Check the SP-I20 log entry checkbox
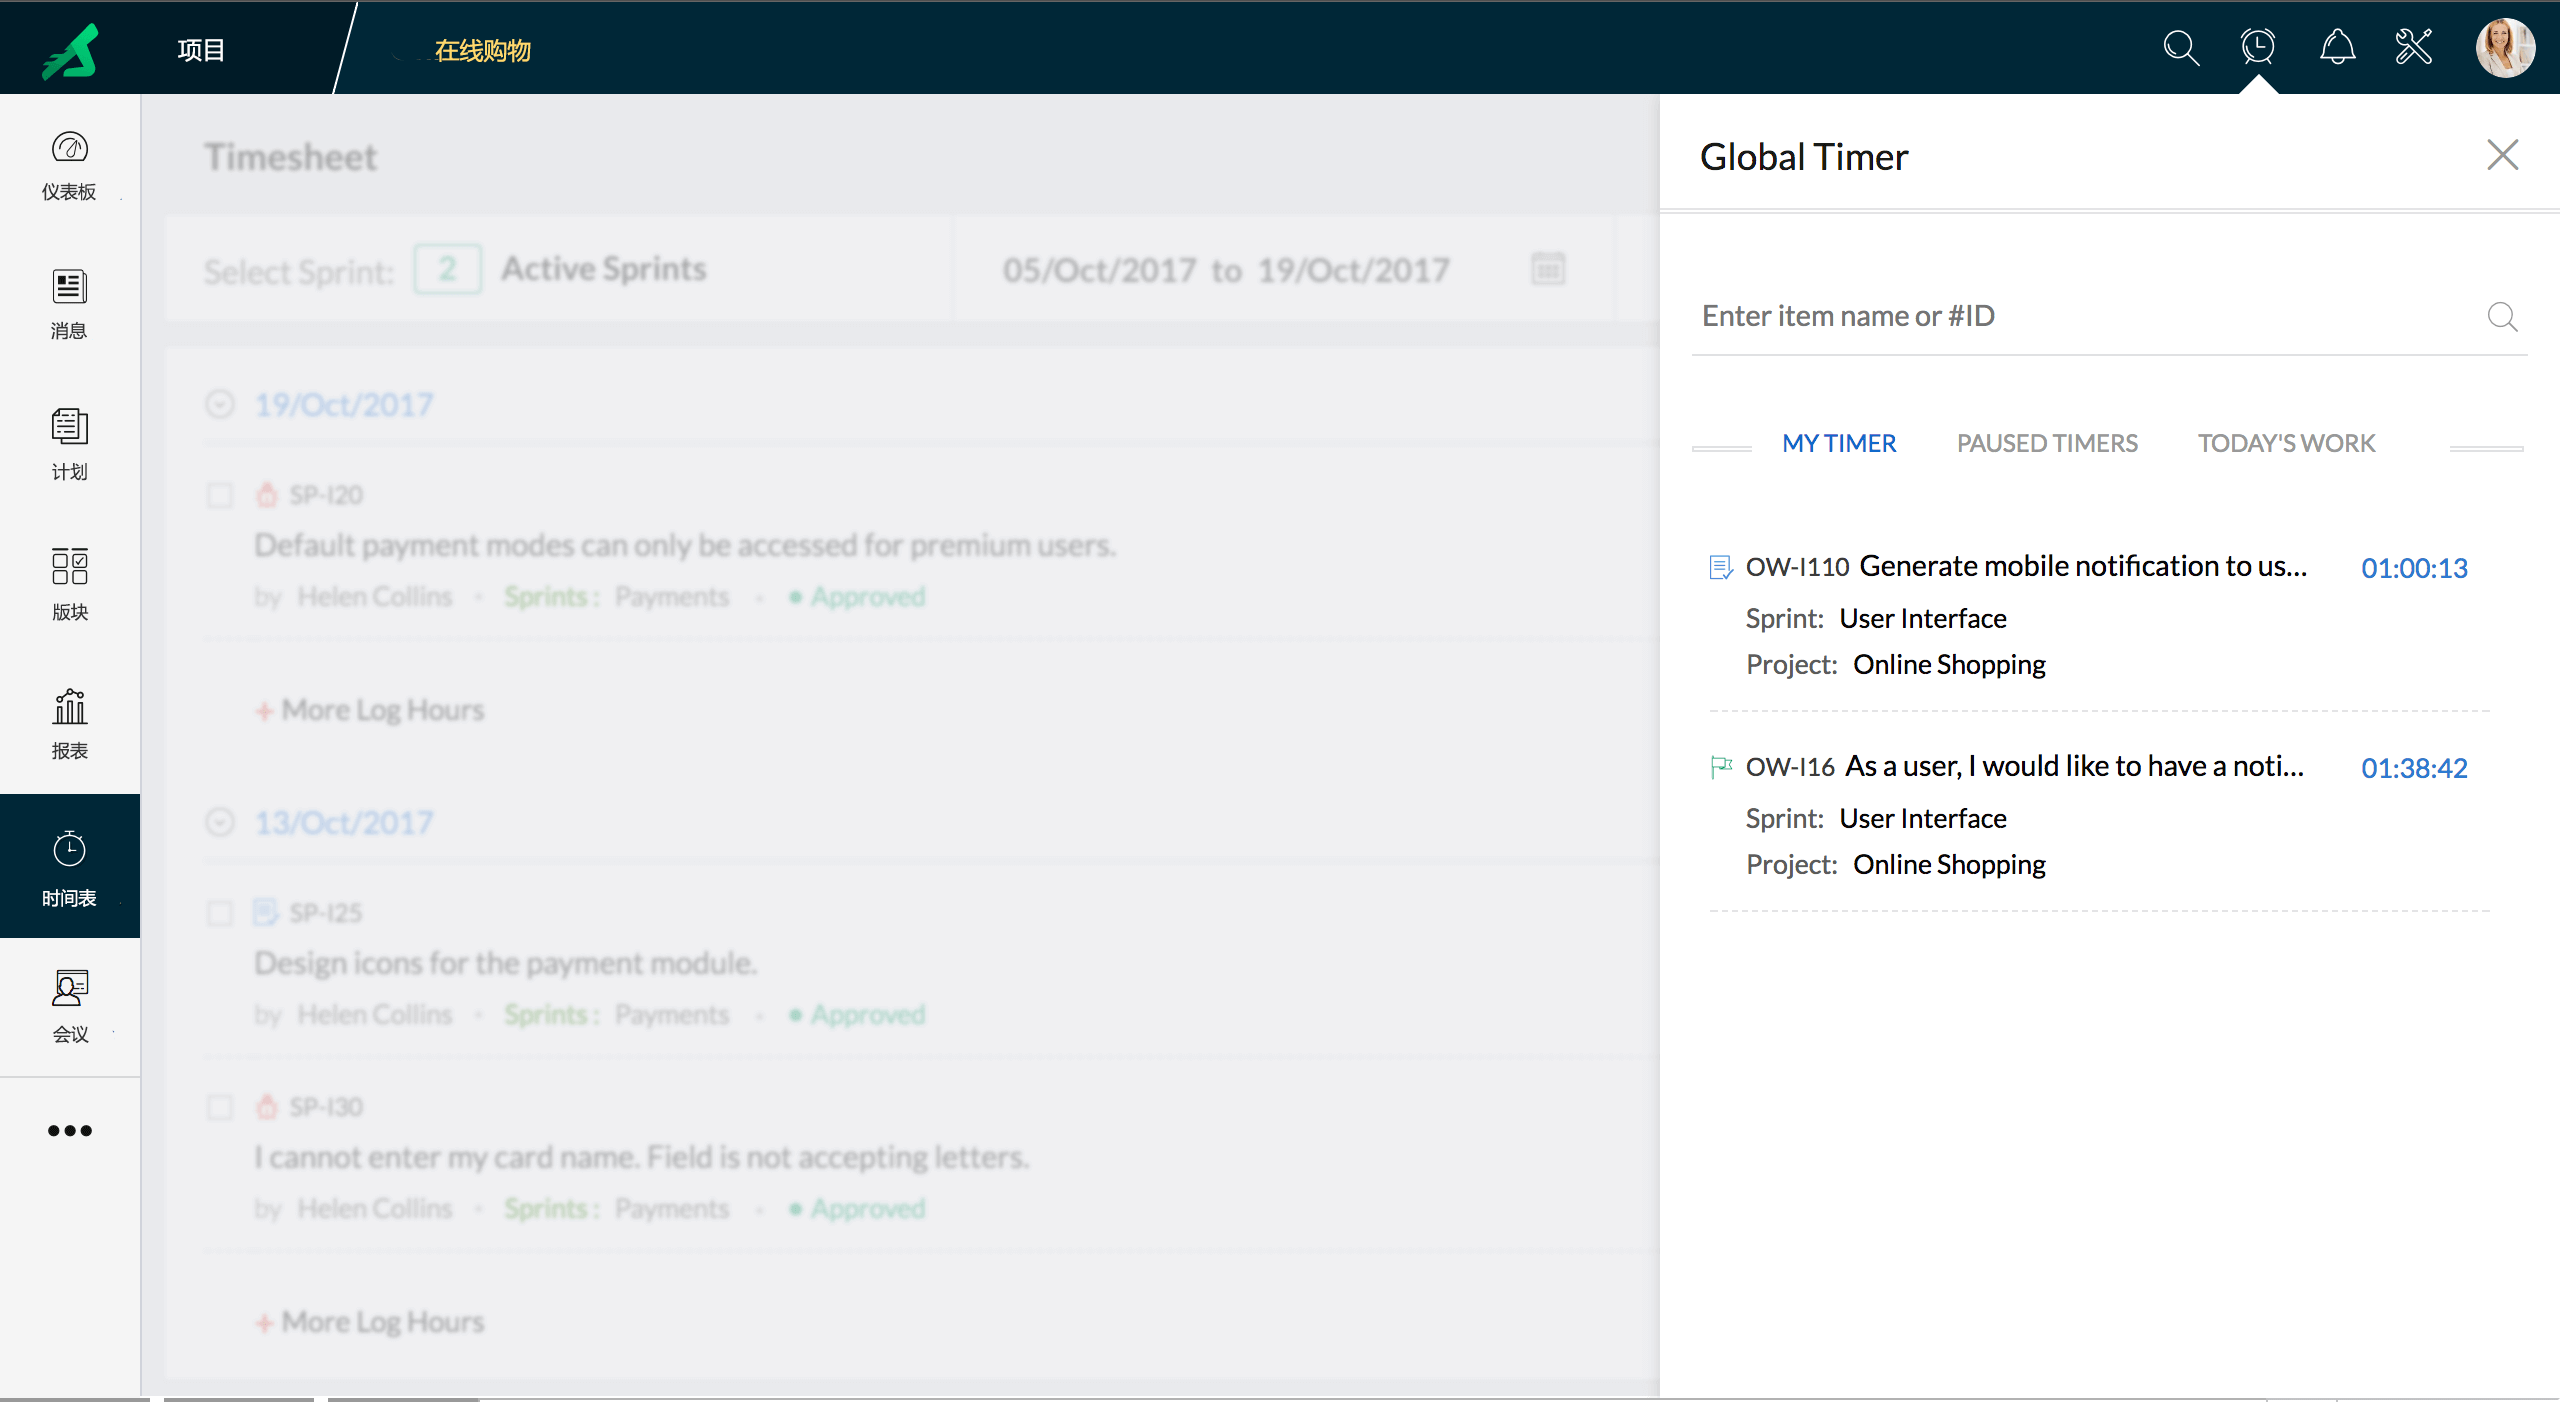The width and height of the screenshot is (2560, 1402). tap(220, 495)
